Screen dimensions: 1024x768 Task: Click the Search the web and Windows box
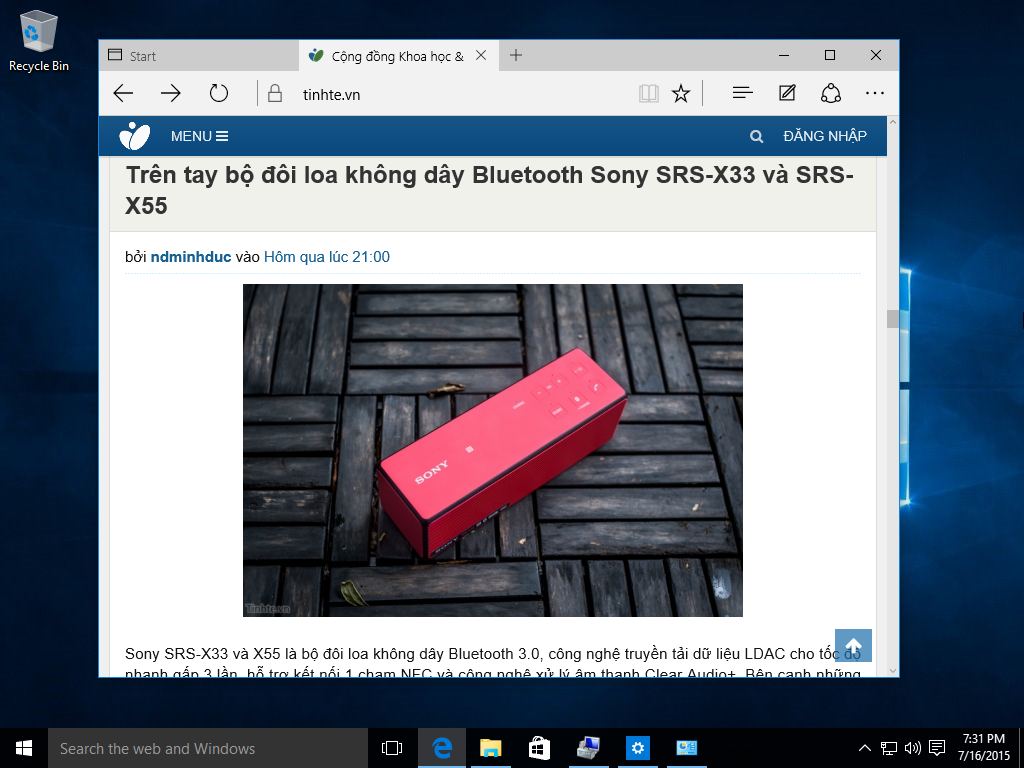[208, 748]
